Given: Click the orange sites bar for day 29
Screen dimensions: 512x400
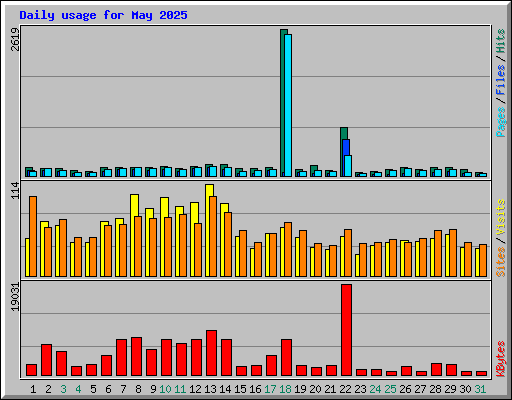Looking at the screenshot, I should (453, 253).
